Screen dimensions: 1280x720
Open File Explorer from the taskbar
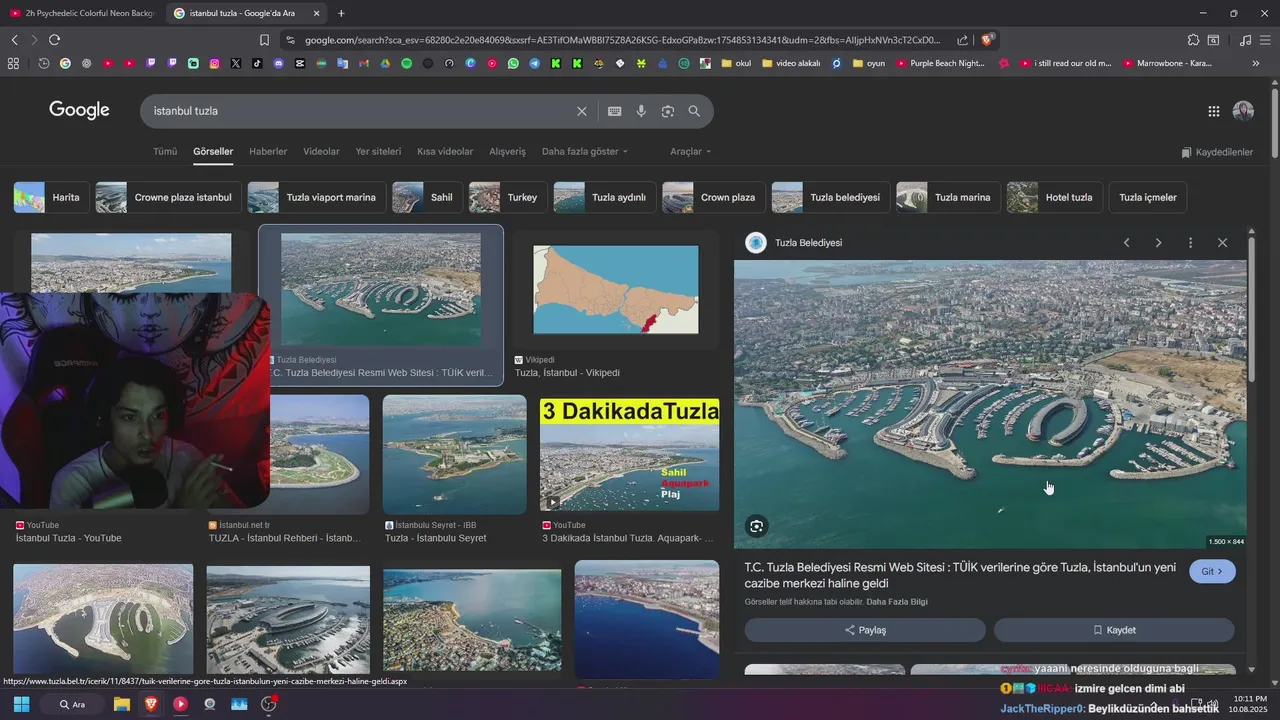coord(121,704)
